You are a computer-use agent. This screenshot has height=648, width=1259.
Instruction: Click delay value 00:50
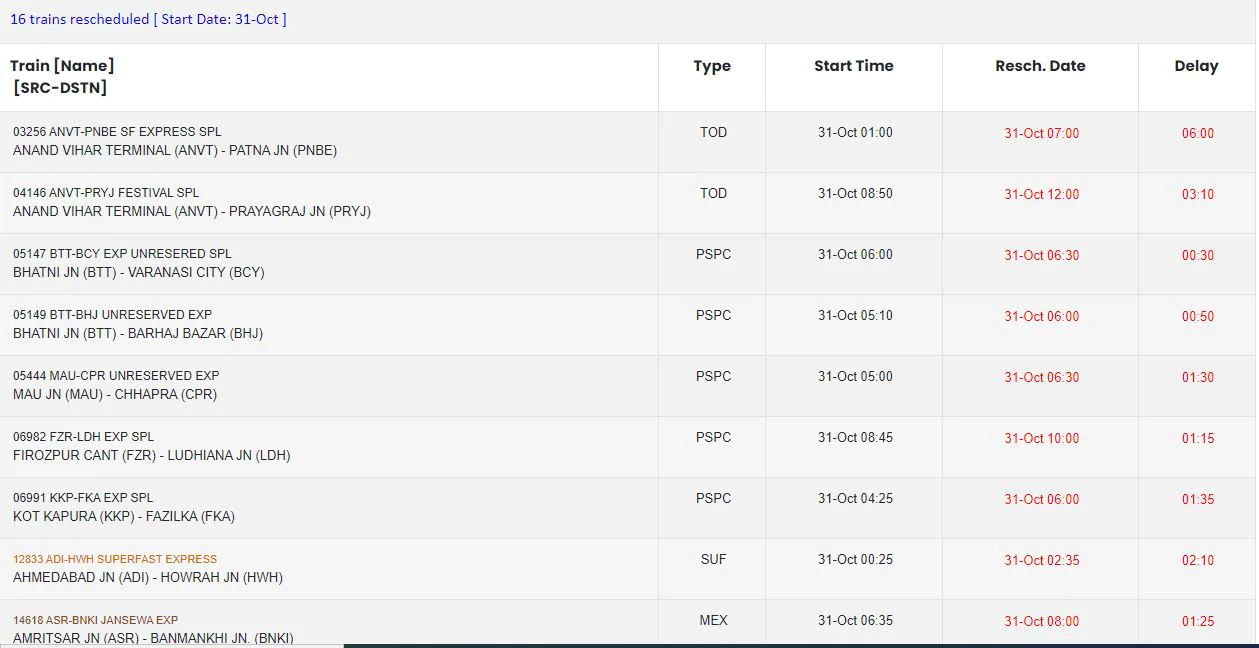tap(1198, 316)
